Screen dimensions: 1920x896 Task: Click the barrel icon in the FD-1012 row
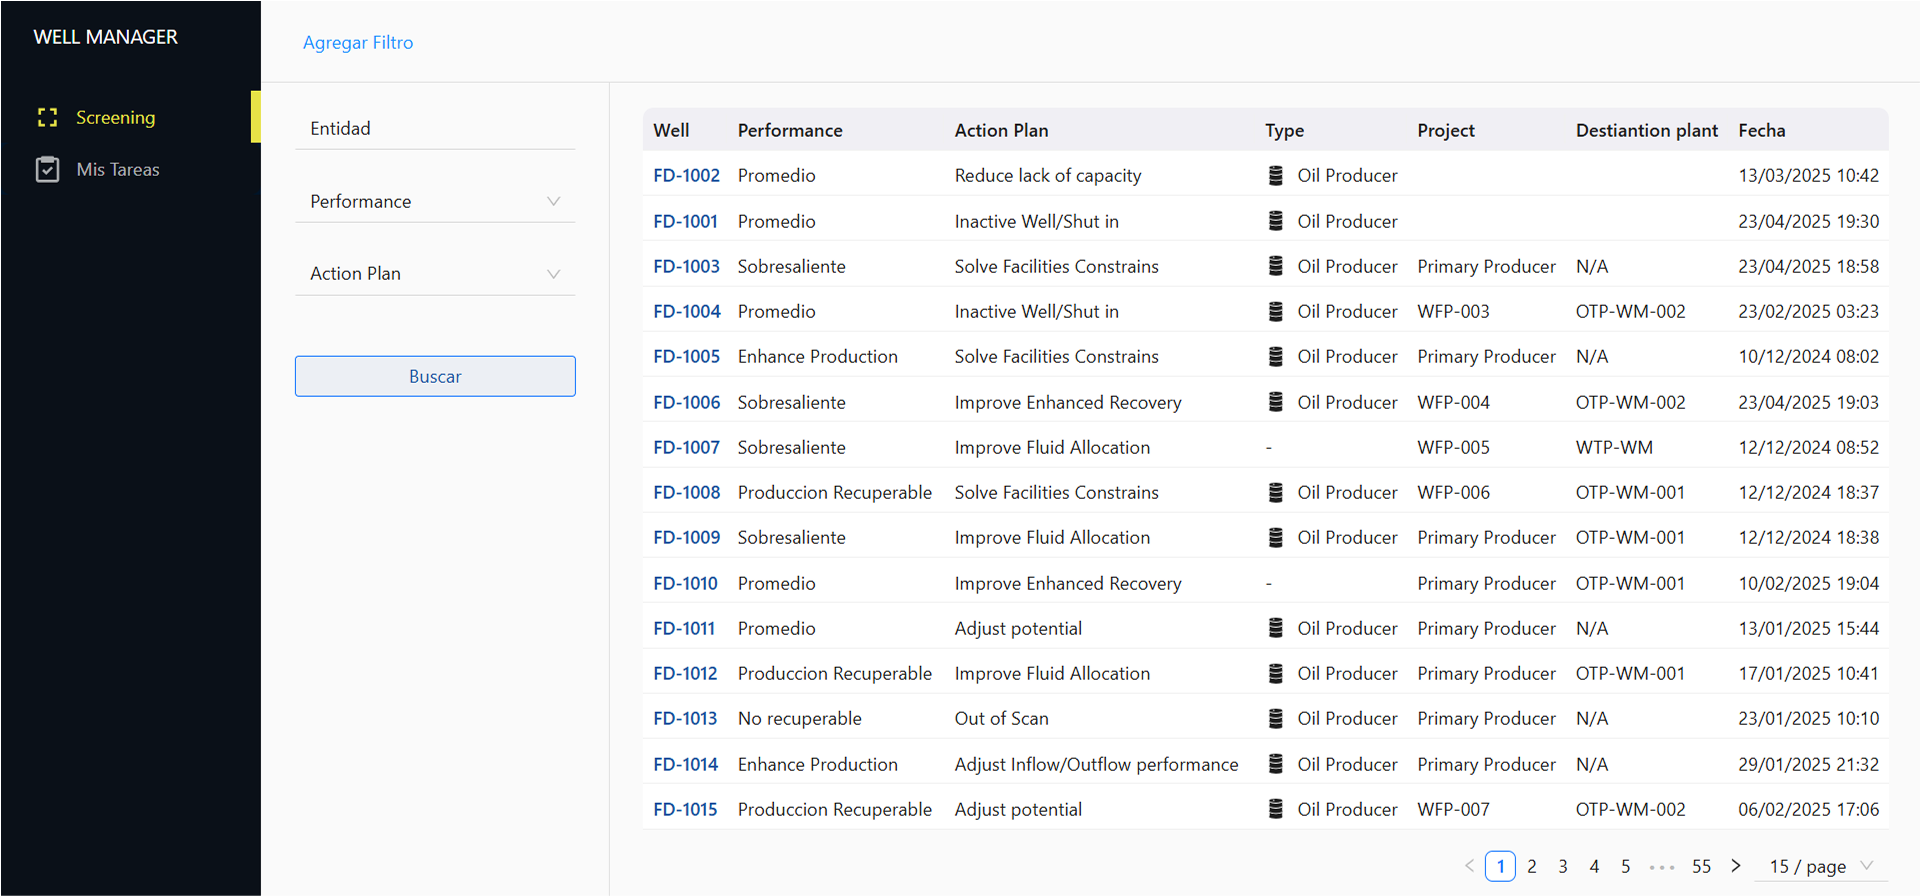pyautogui.click(x=1275, y=673)
